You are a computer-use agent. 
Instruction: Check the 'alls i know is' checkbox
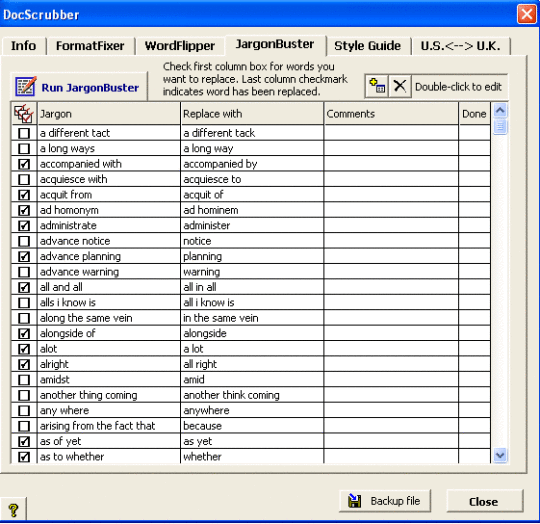pyautogui.click(x=24, y=303)
